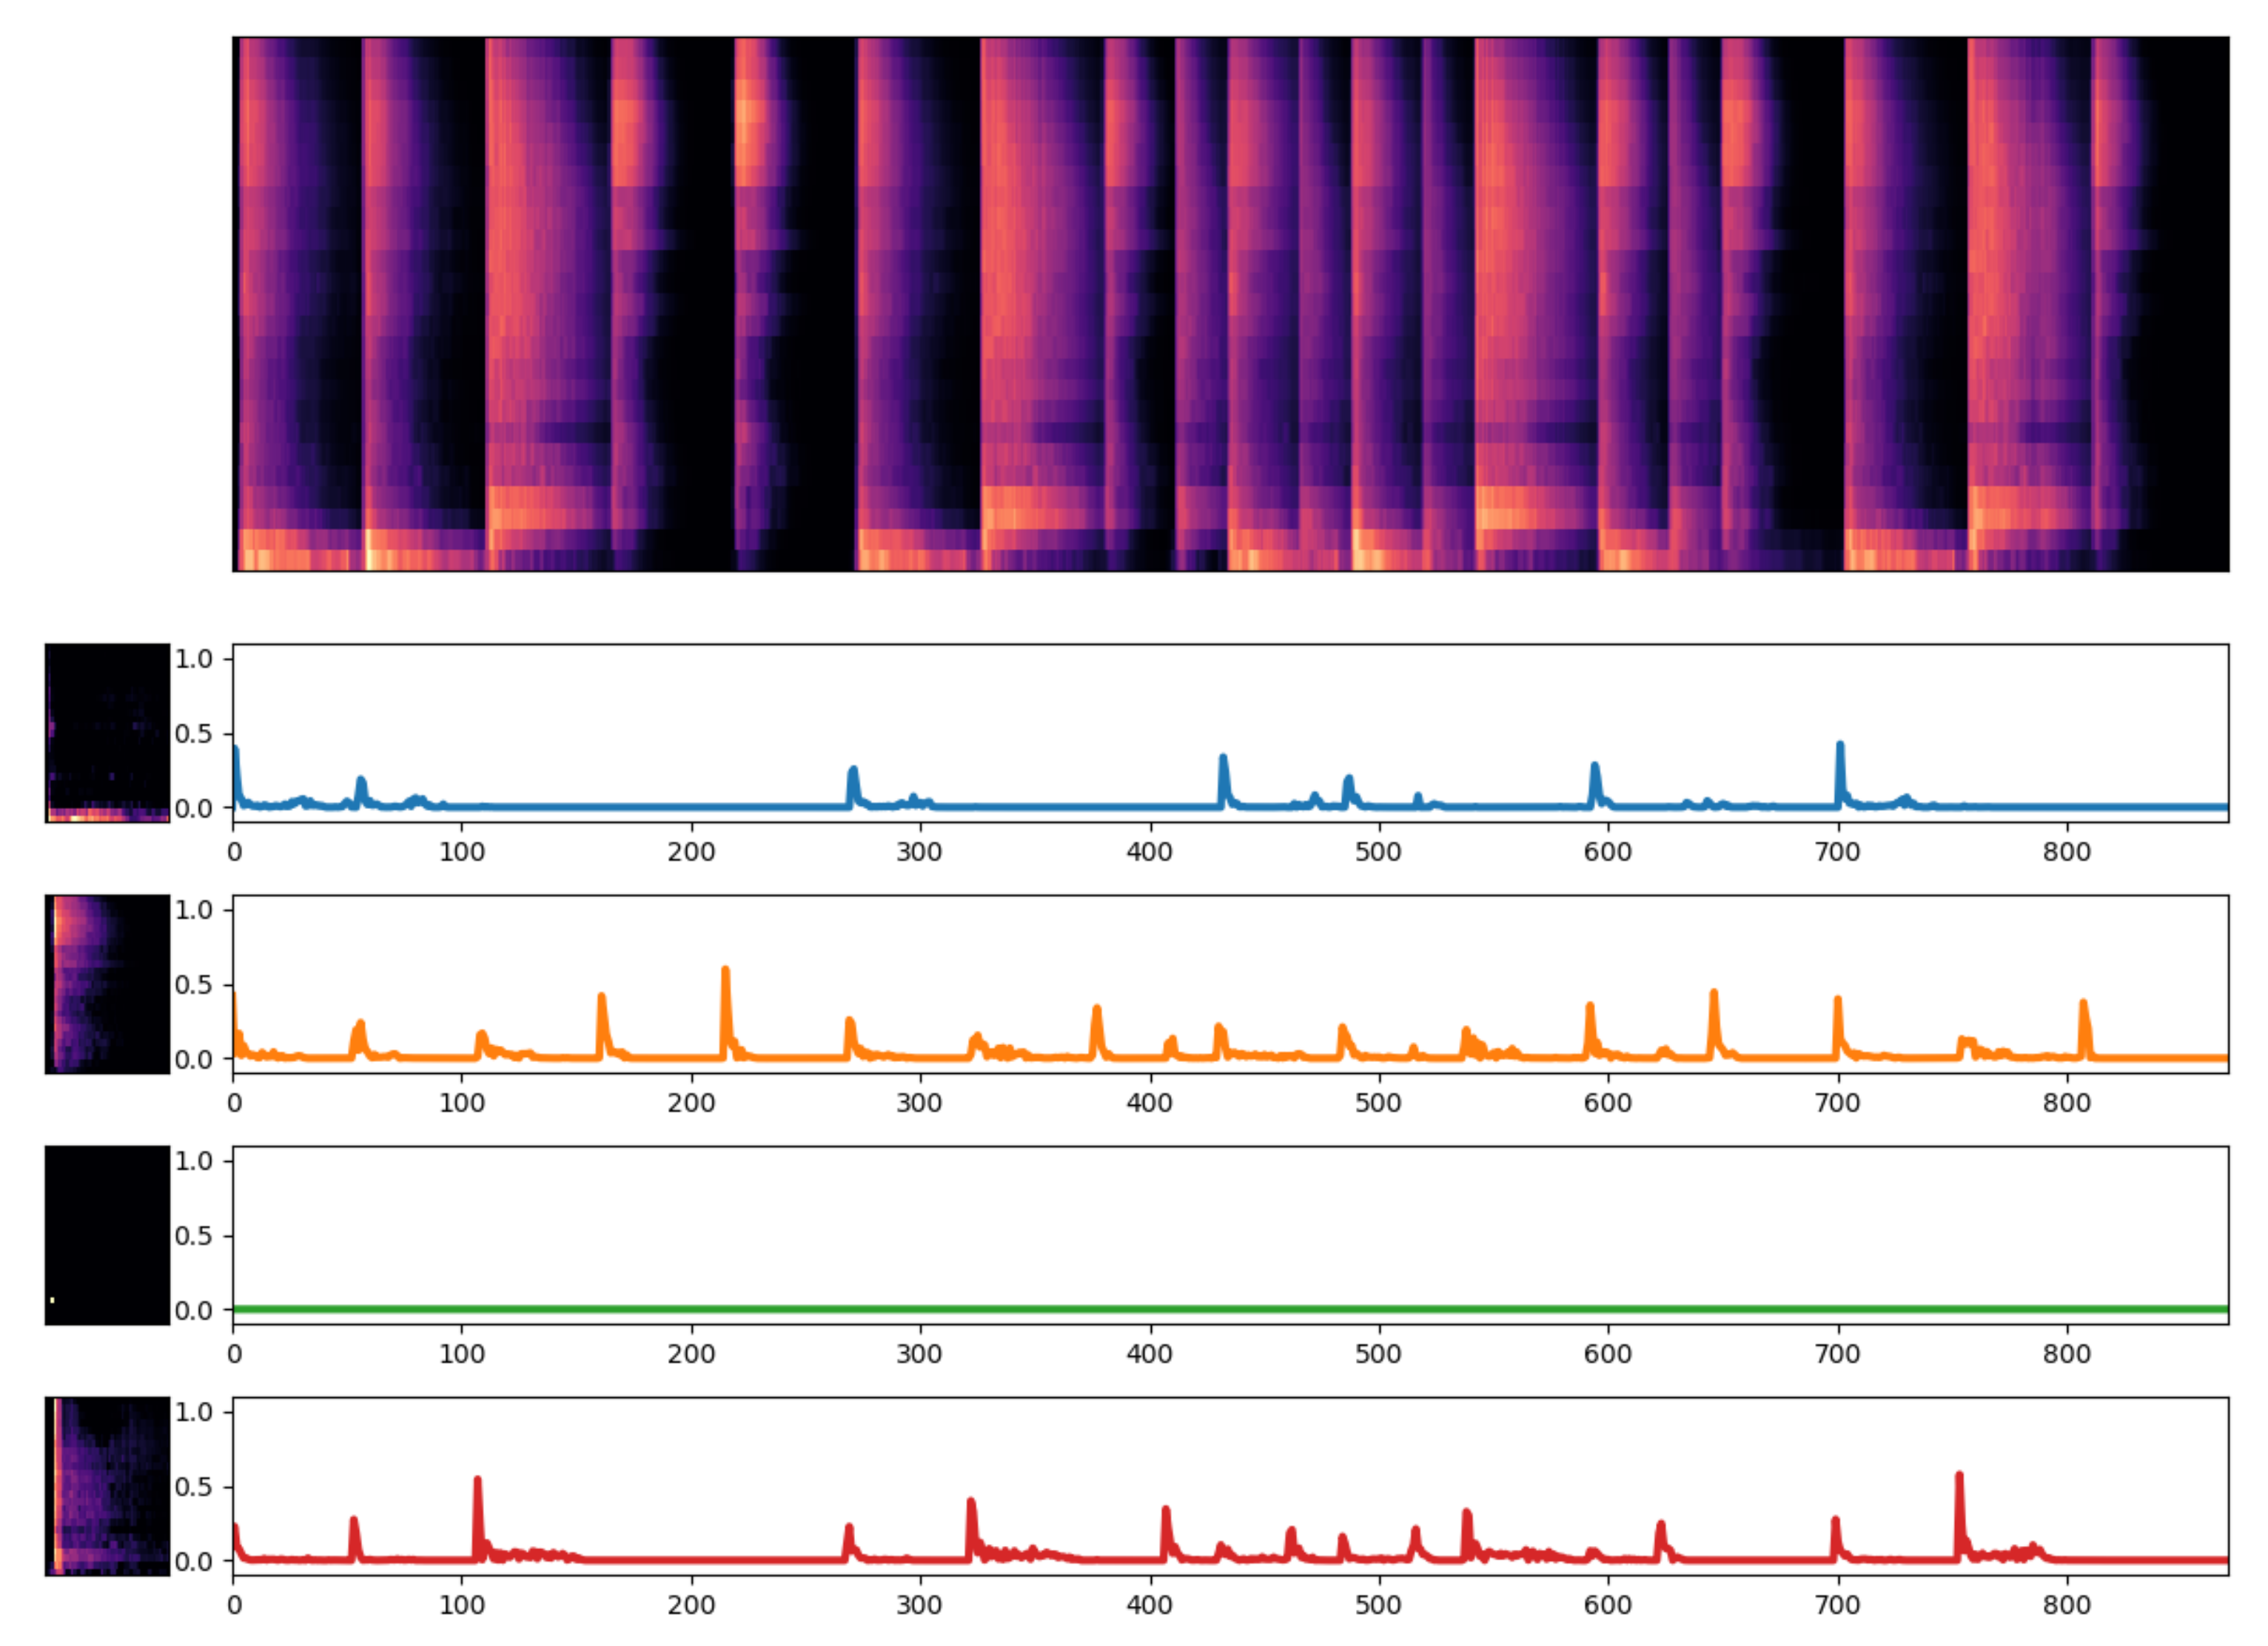Click the '1.0' y-axis label of orange plot
The height and width of the screenshot is (1646, 2268).
click(193, 910)
